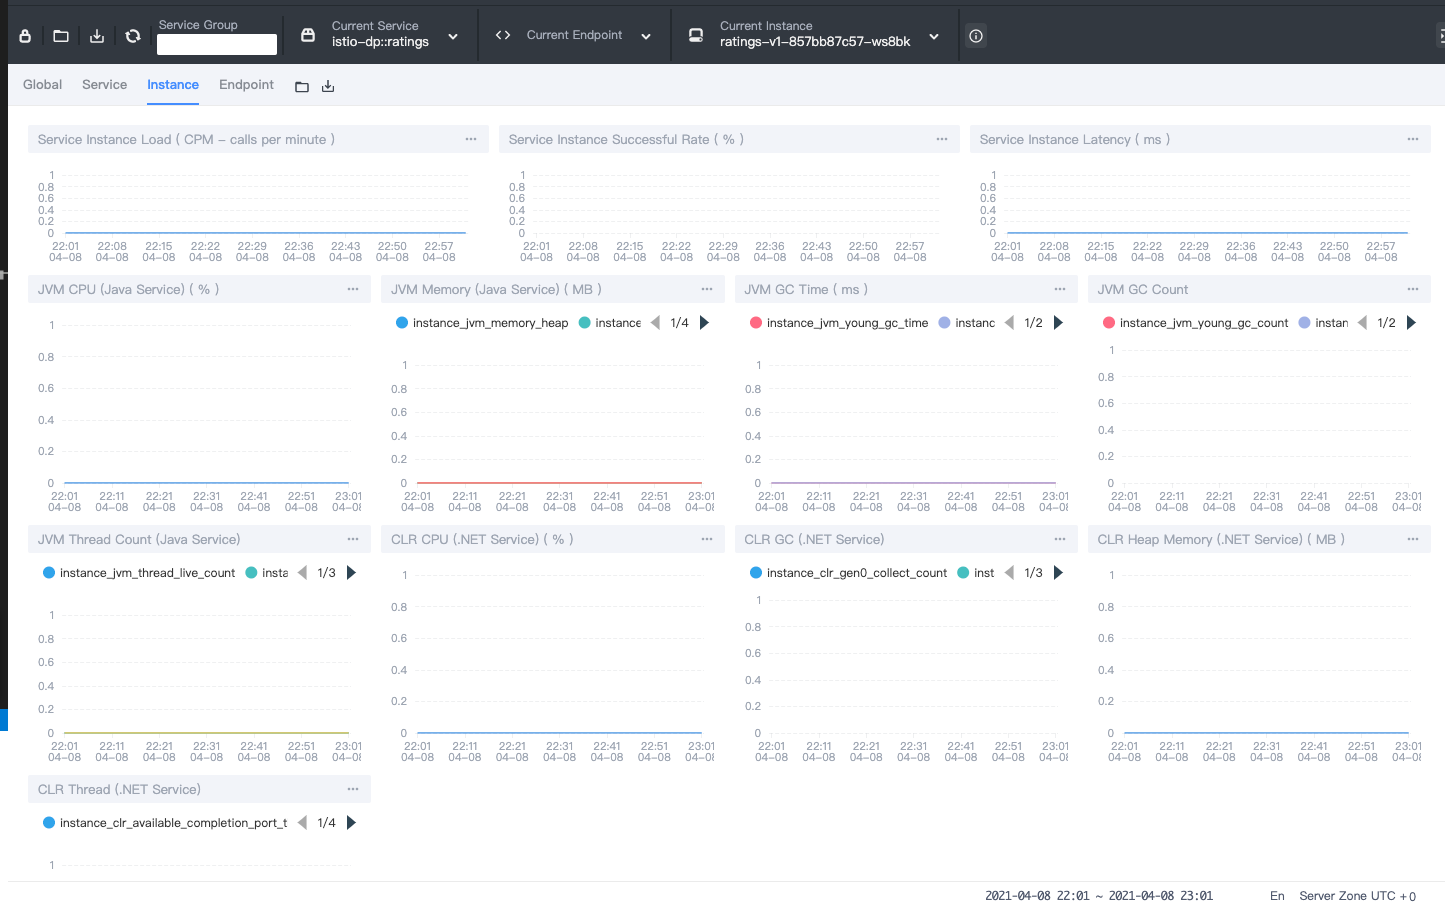
Task: Toggle the instance_jvm_memory_heap legend series
Action: click(x=483, y=323)
